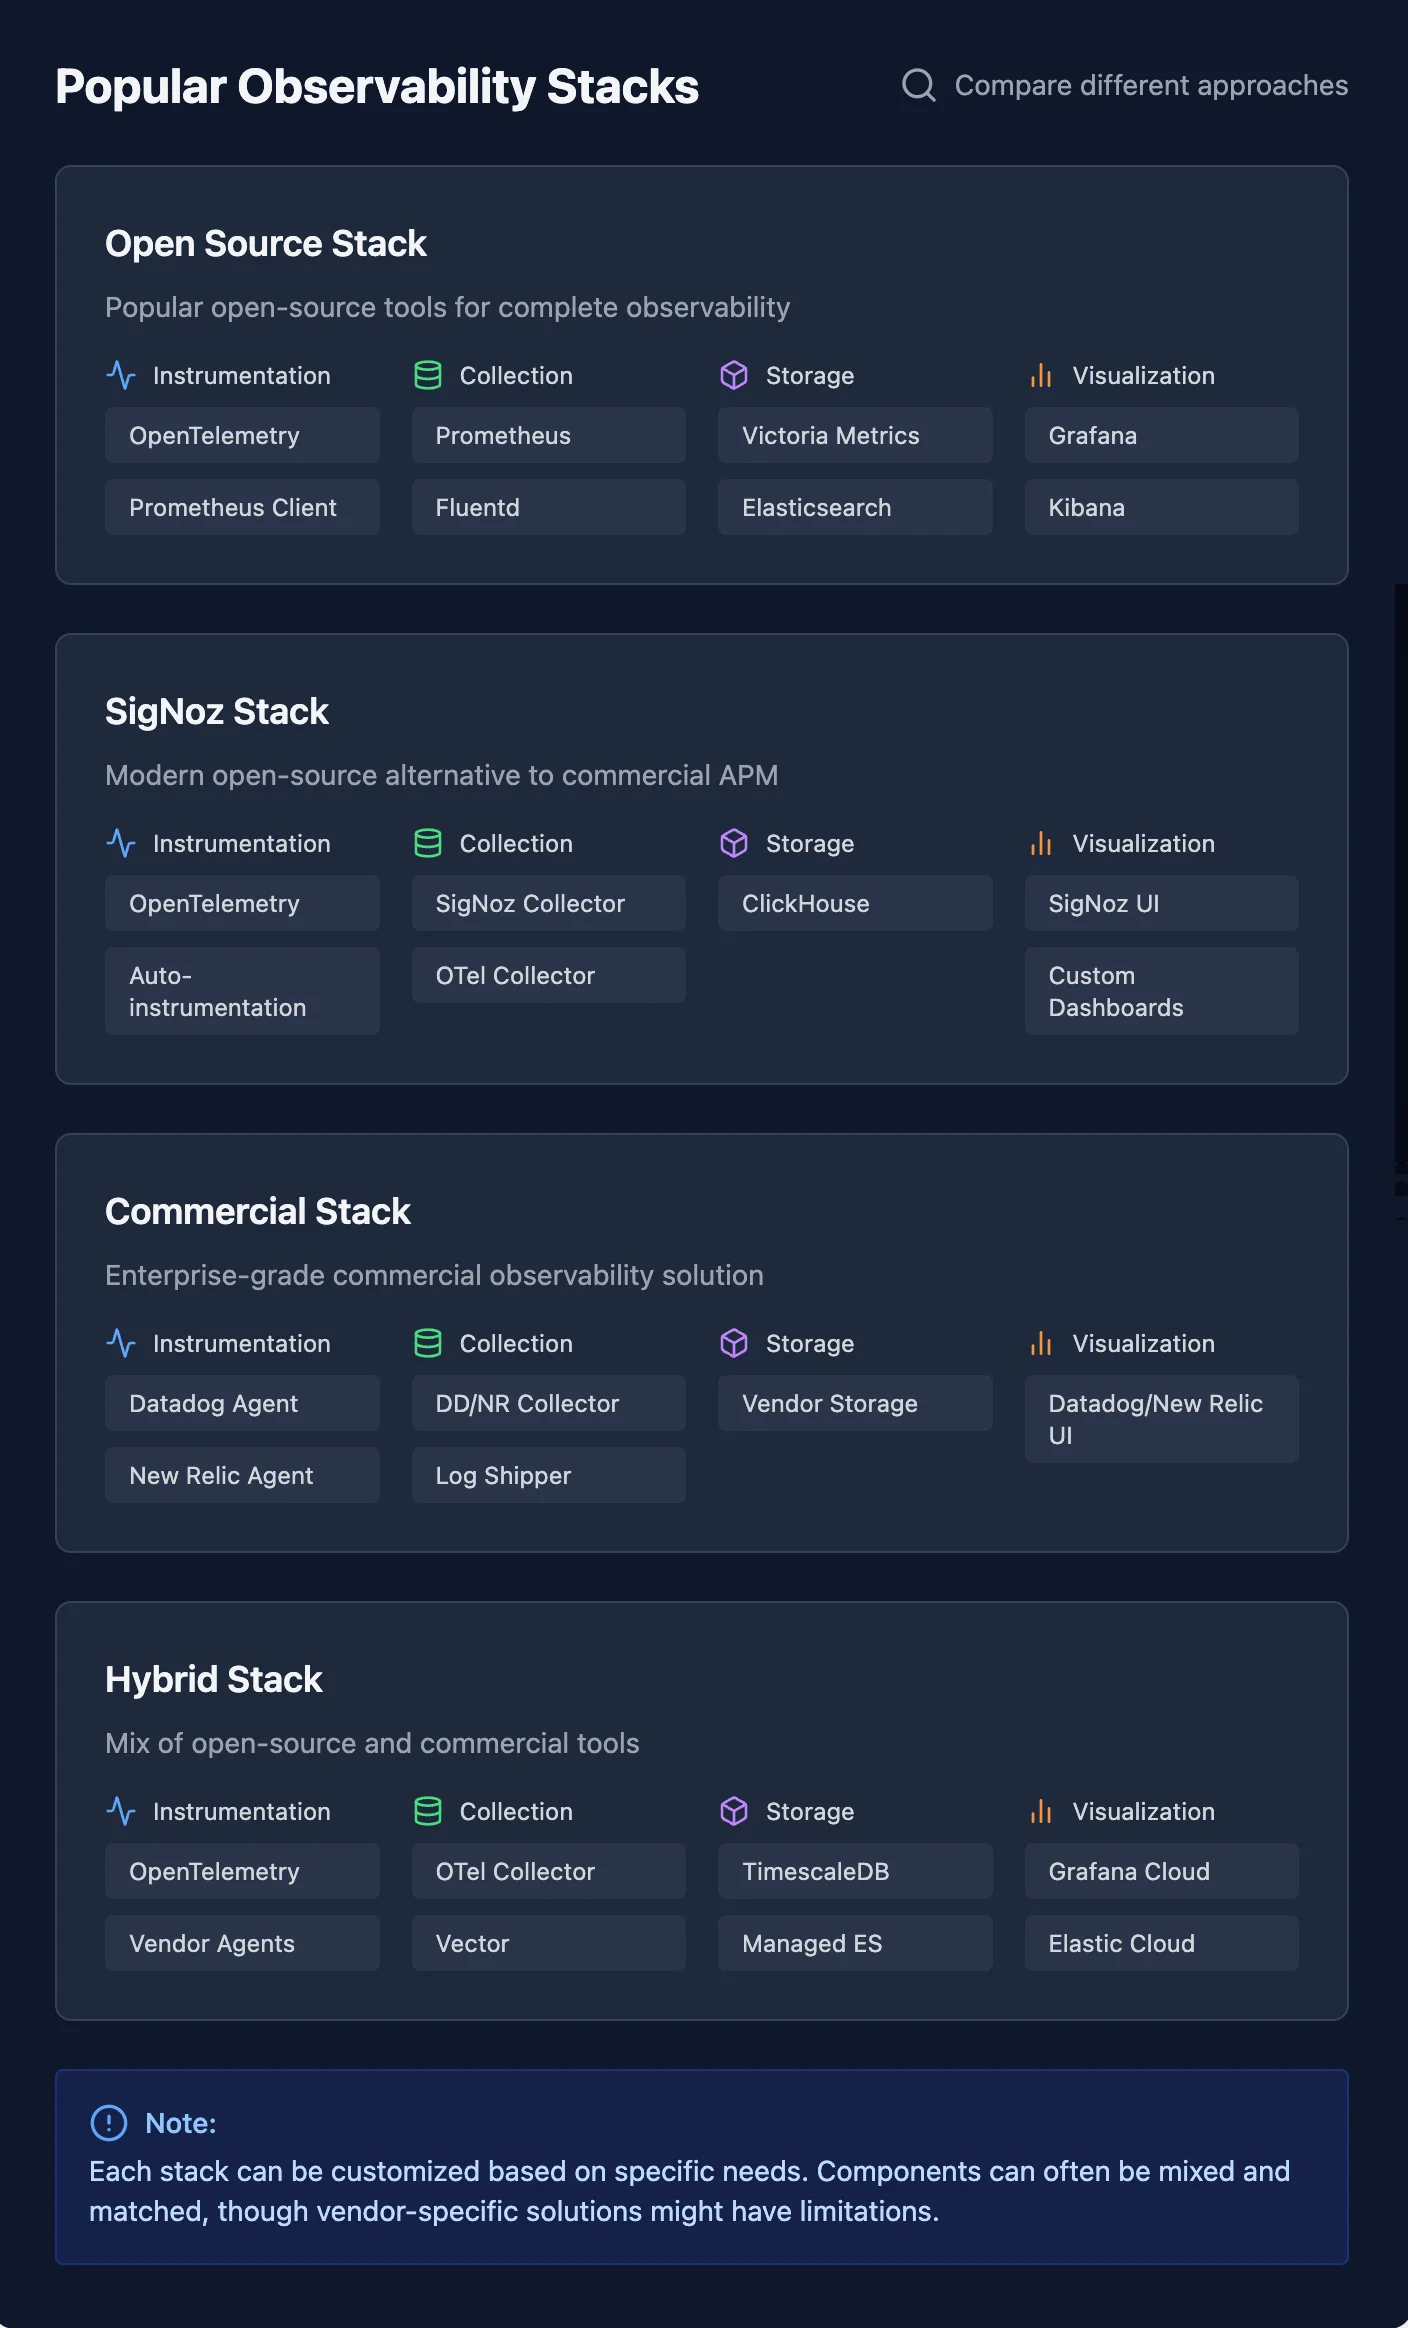The width and height of the screenshot is (1408, 2328).
Task: Click the Storage cube icon in Commercial Stack
Action: pyautogui.click(x=734, y=1343)
